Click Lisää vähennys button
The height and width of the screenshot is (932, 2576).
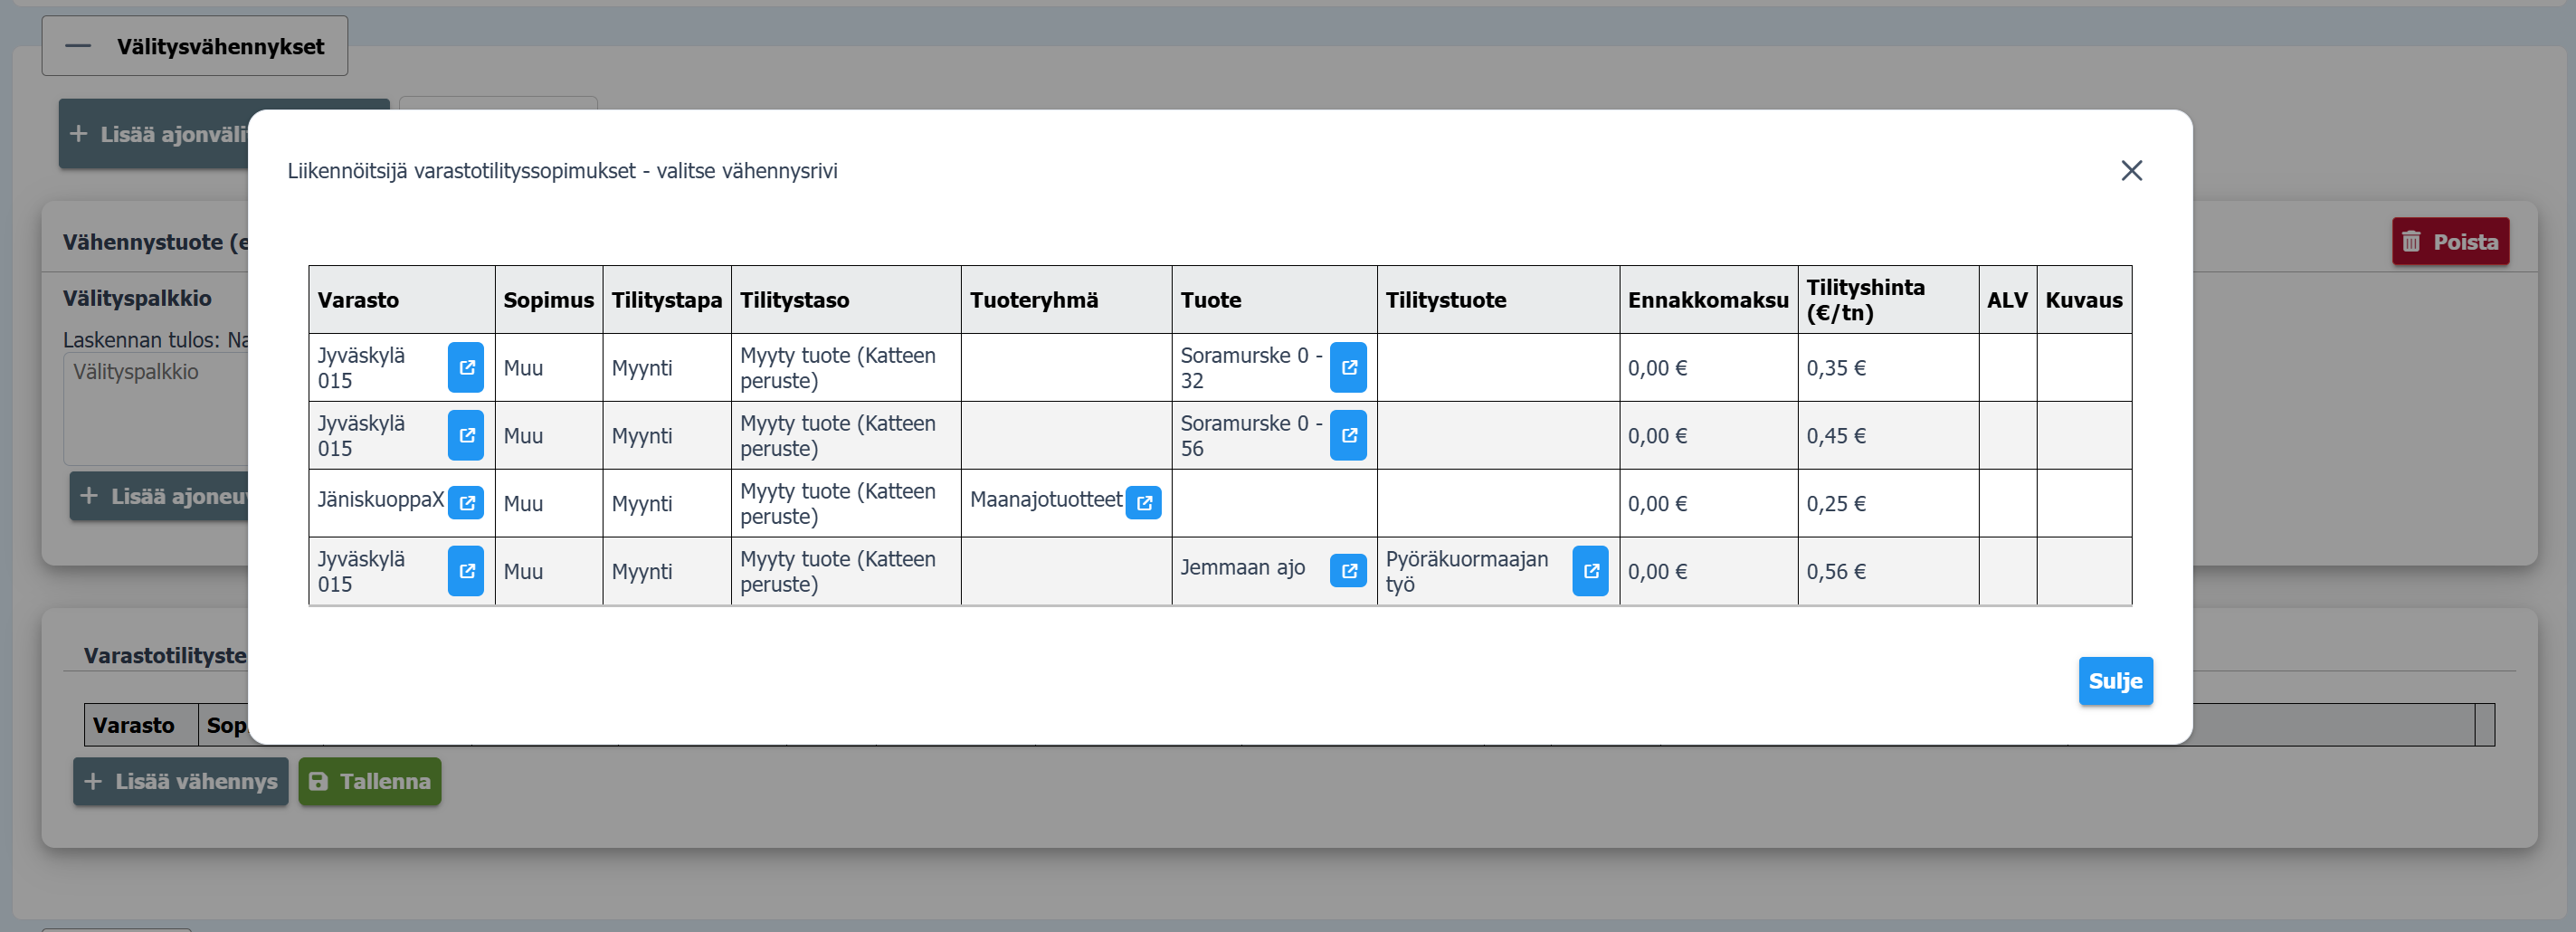click(181, 781)
